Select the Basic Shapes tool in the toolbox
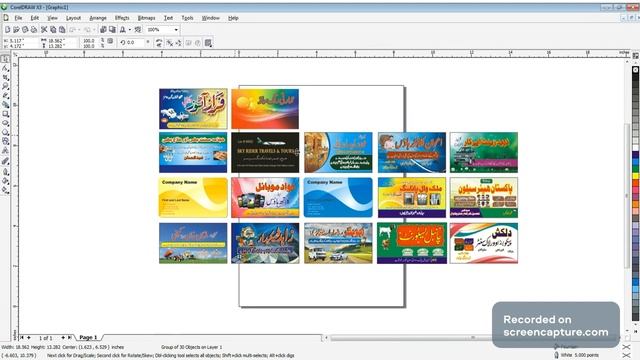640x360 pixels. [5, 141]
